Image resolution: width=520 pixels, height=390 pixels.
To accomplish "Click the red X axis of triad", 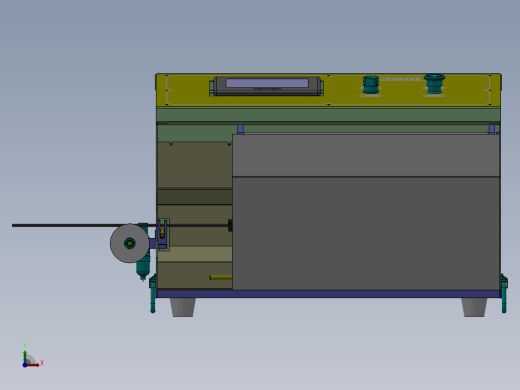I will tap(33, 365).
